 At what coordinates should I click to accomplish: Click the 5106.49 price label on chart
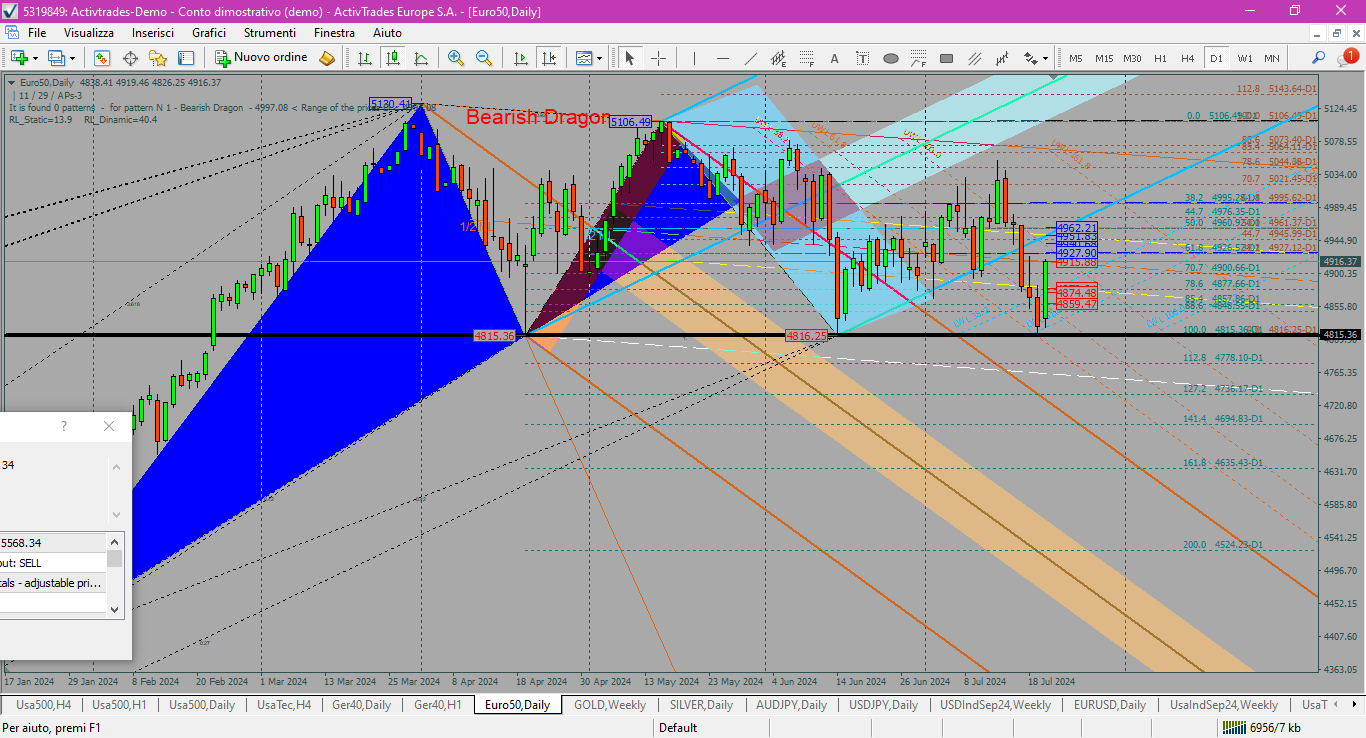point(630,122)
